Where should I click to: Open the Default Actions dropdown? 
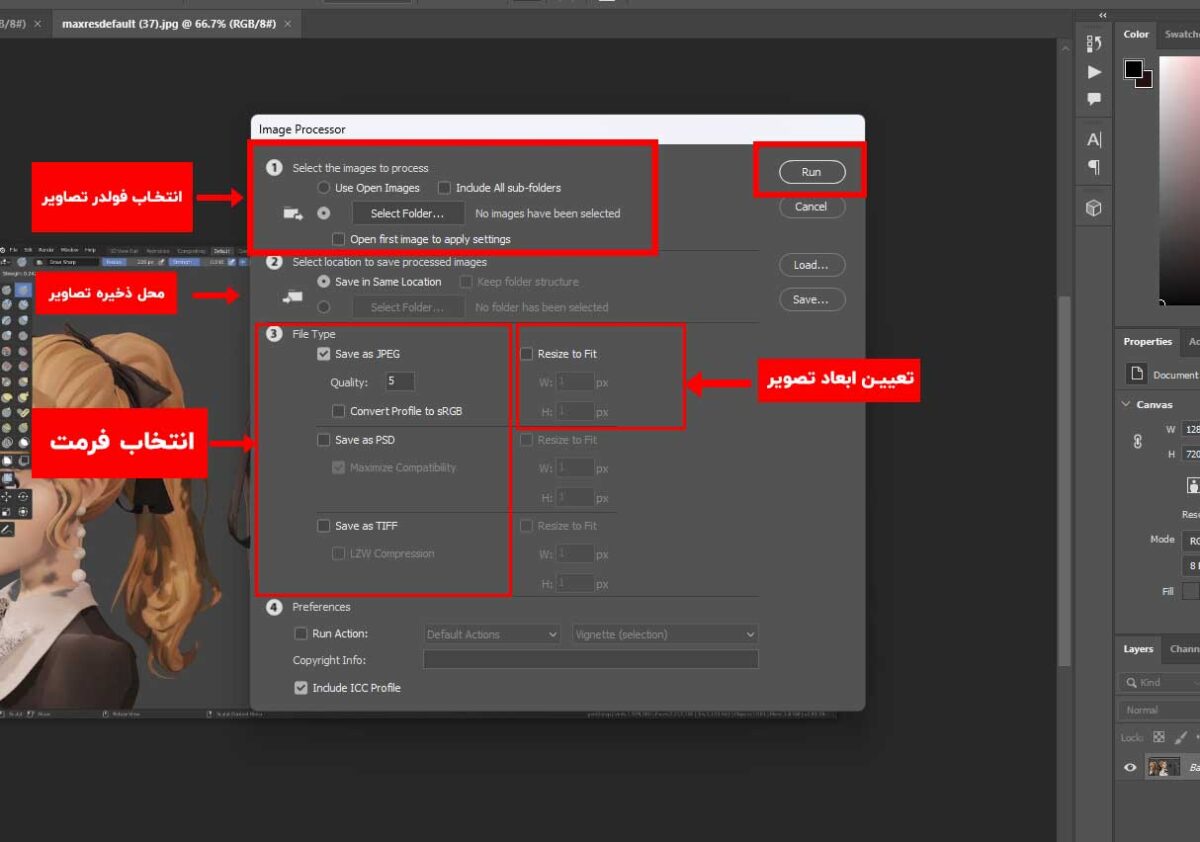[x=492, y=634]
